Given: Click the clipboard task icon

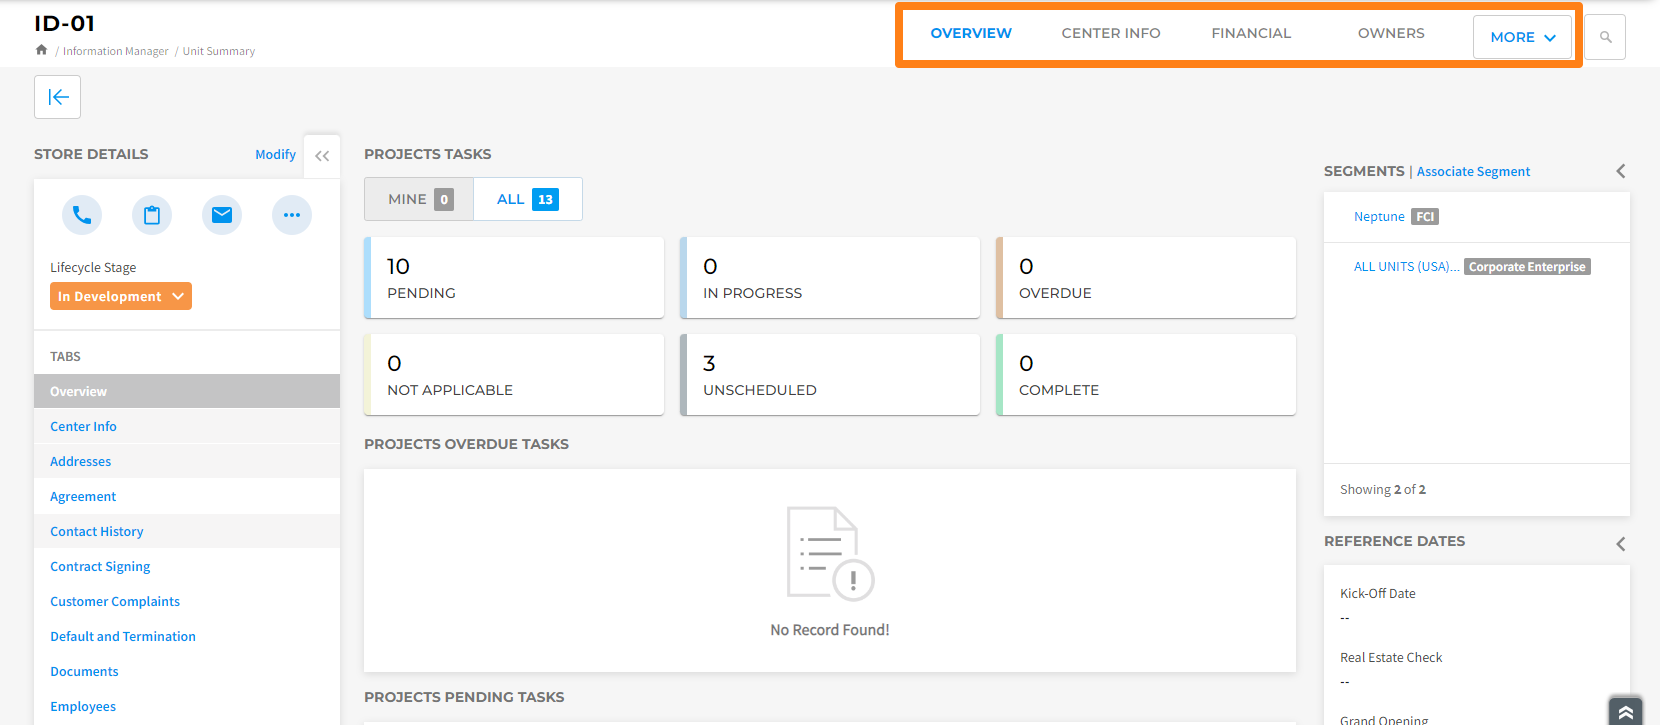Looking at the screenshot, I should tap(152, 215).
